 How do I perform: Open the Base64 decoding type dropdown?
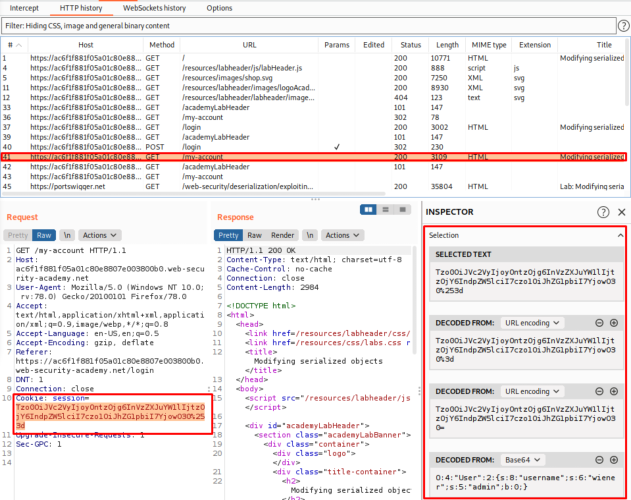point(522,458)
